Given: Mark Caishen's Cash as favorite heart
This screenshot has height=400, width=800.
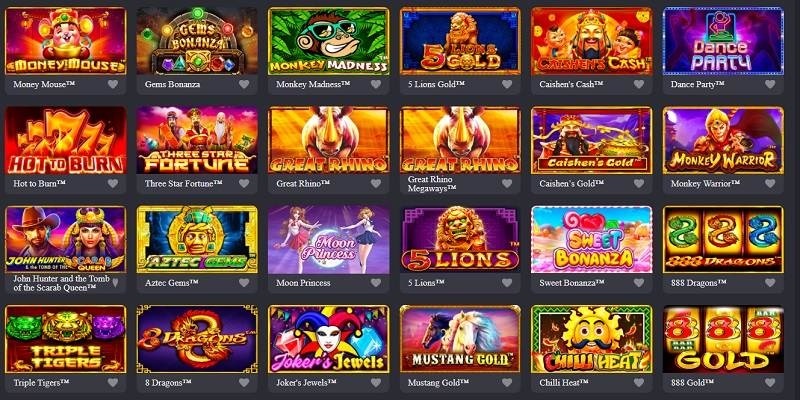Looking at the screenshot, I should (639, 84).
